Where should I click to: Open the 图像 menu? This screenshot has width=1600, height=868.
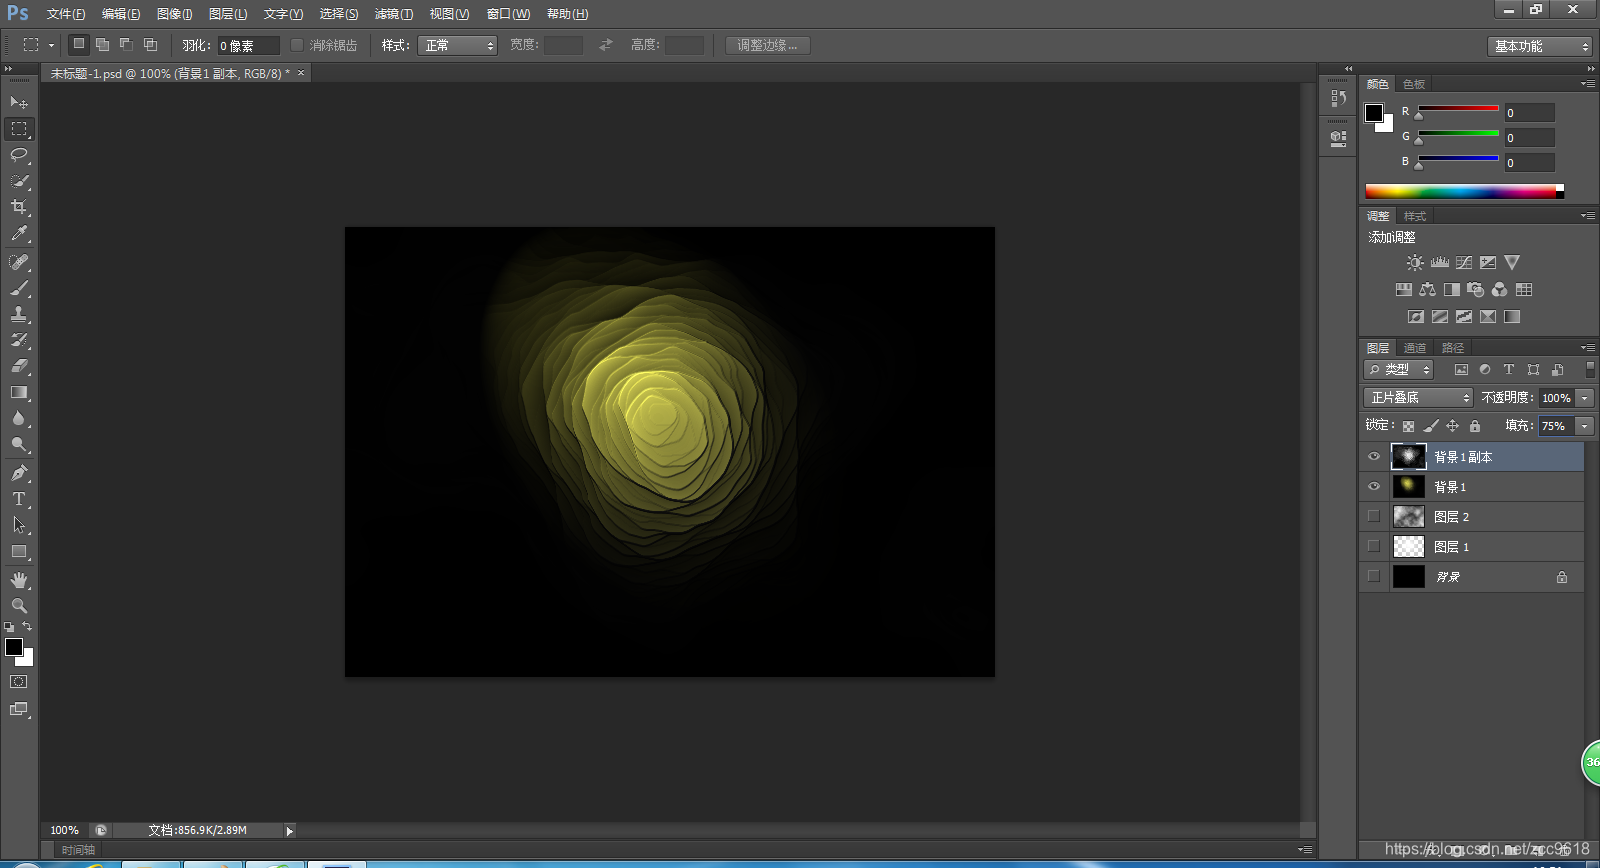[x=175, y=14]
